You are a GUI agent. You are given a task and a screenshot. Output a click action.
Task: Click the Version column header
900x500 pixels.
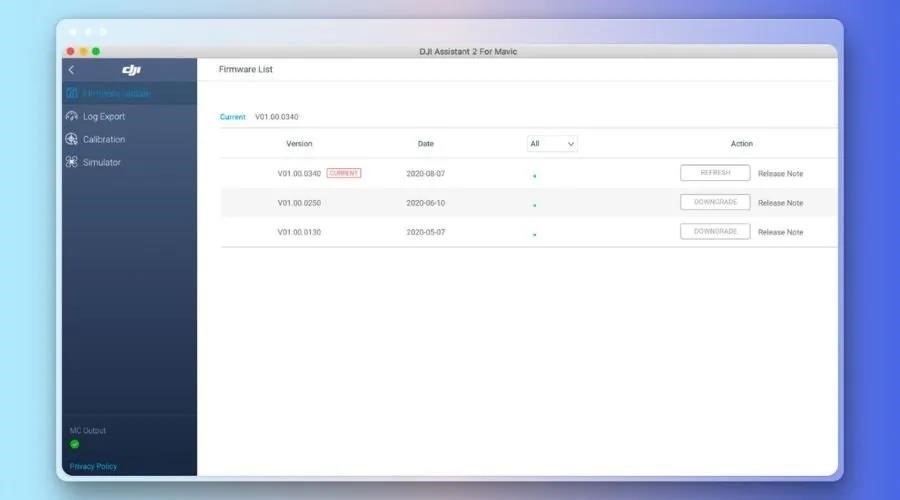(299, 144)
